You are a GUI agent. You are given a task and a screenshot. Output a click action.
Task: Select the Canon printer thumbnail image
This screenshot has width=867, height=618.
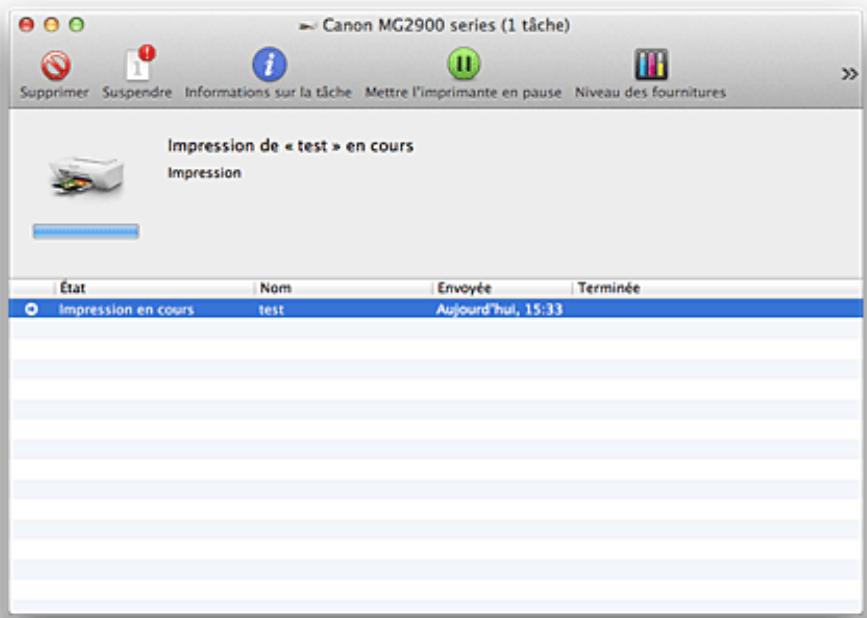86,176
